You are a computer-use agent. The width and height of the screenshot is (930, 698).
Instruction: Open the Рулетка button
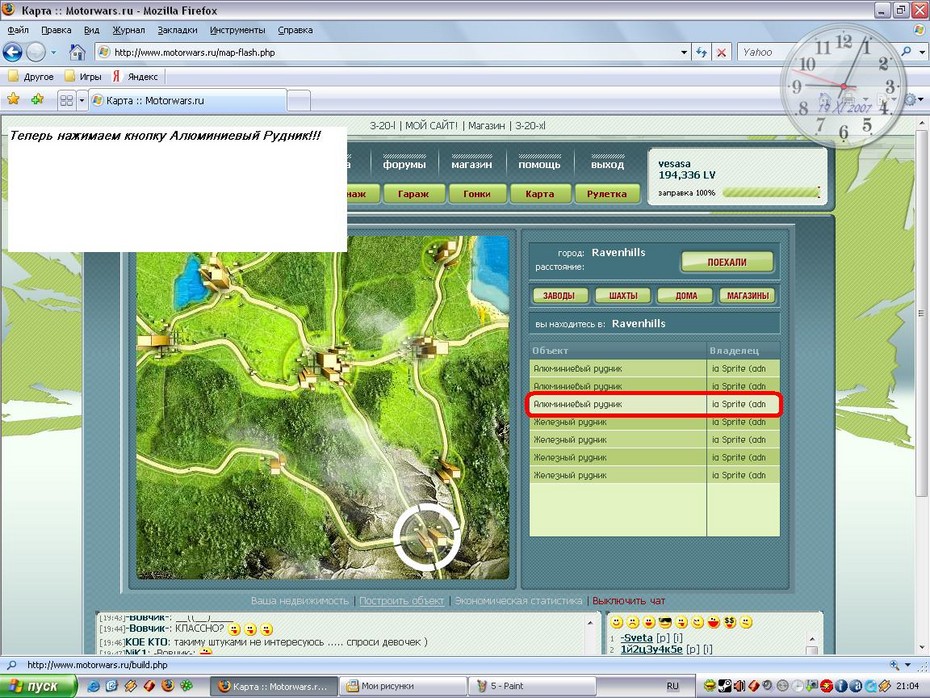607,194
